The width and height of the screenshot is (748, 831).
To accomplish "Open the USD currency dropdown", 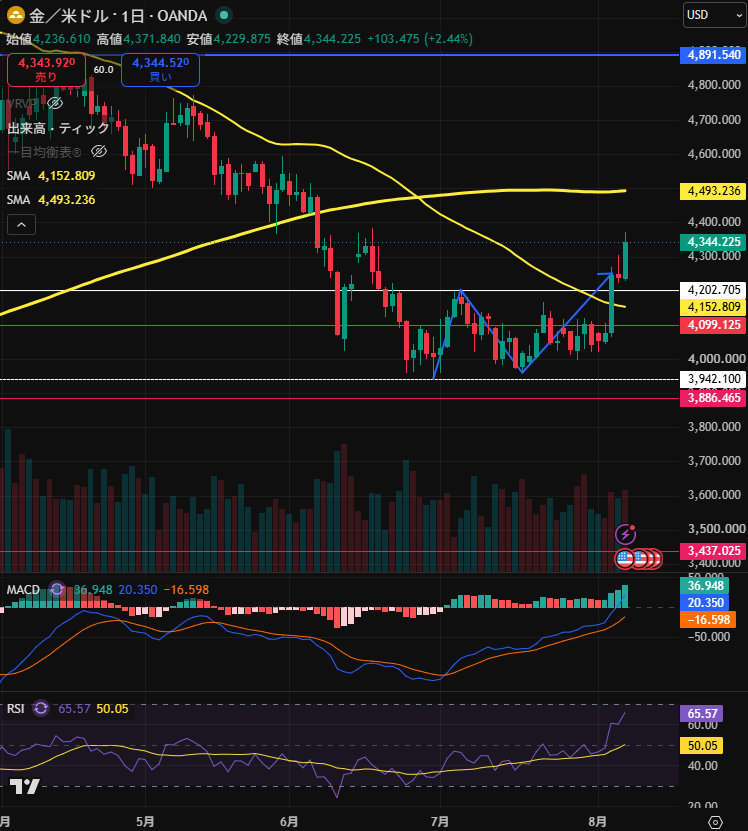I will [x=715, y=15].
